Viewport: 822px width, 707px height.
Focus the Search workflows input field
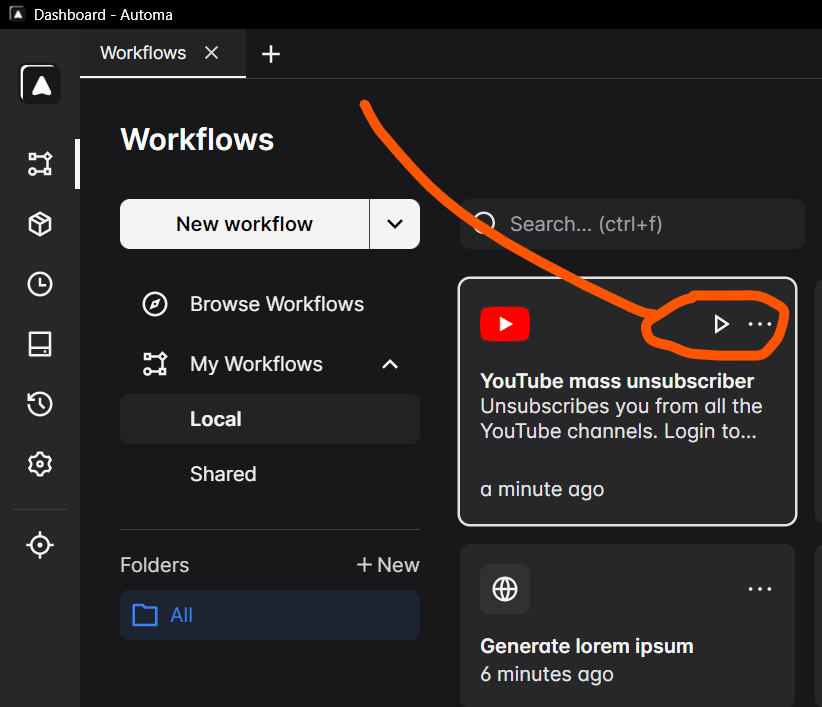[632, 224]
